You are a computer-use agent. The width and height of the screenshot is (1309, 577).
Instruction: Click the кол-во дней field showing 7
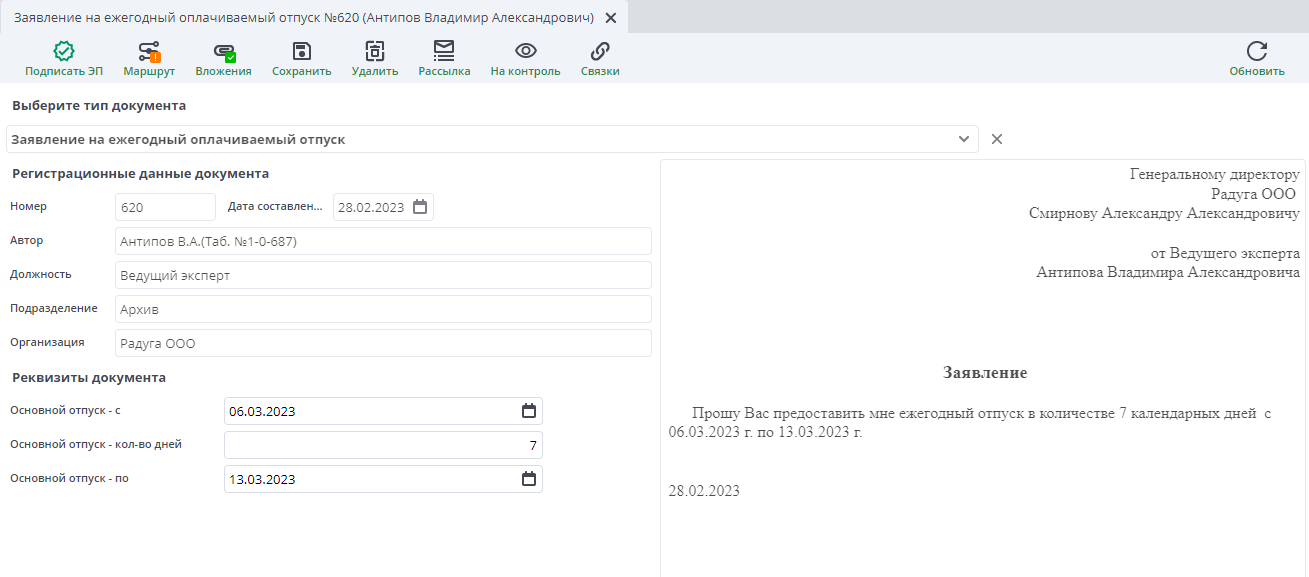(x=383, y=445)
